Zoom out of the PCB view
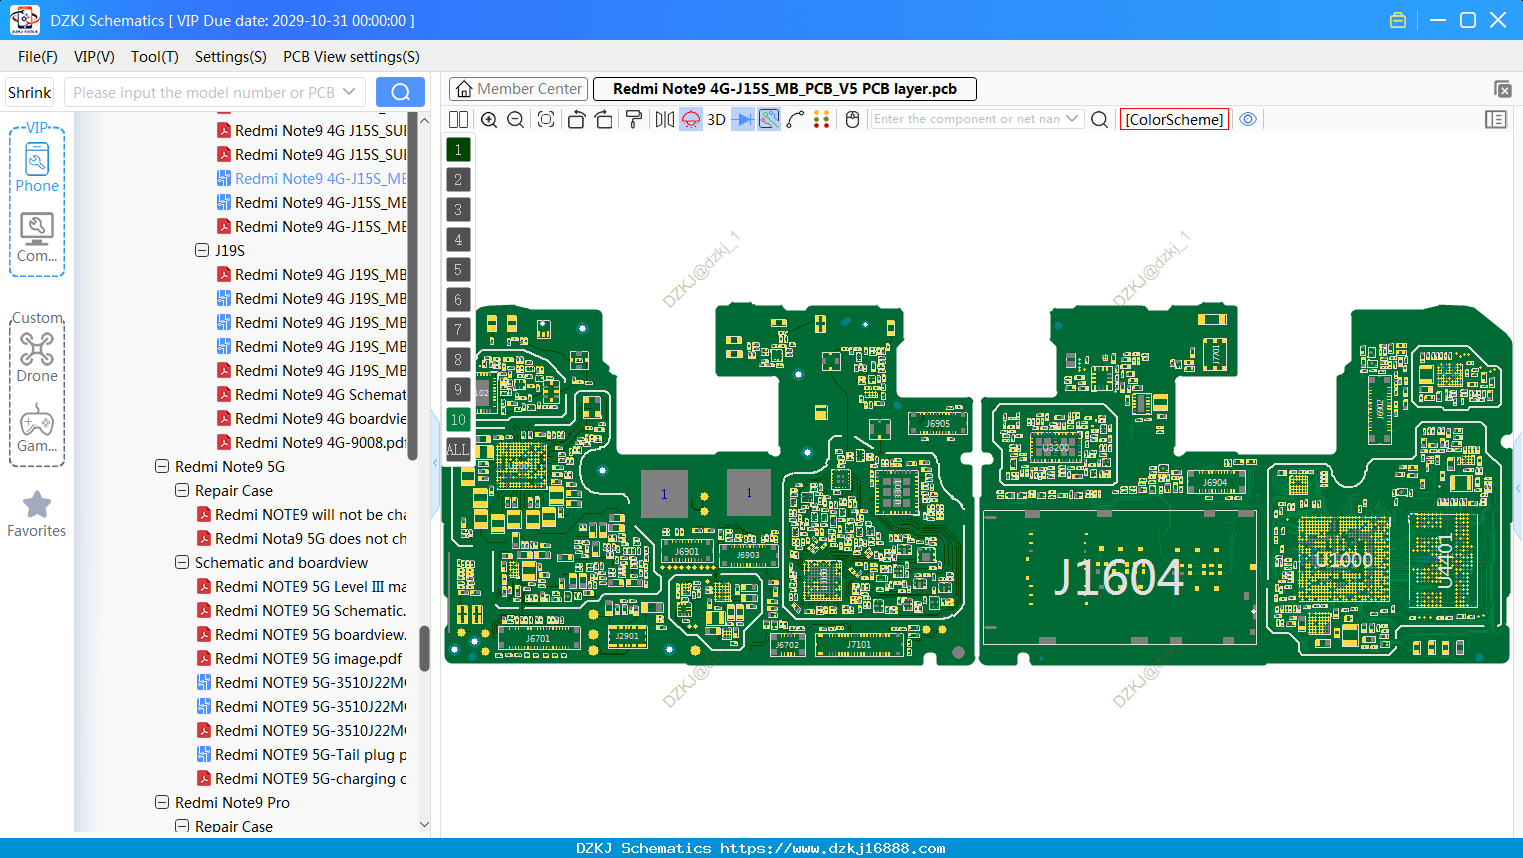The image size is (1523, 858). point(516,119)
